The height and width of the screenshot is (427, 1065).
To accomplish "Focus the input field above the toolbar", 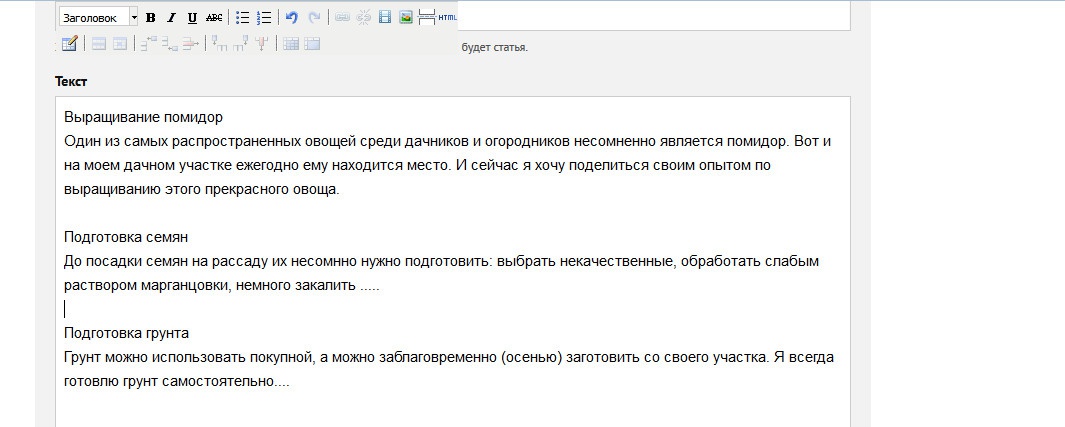I will tap(654, 17).
